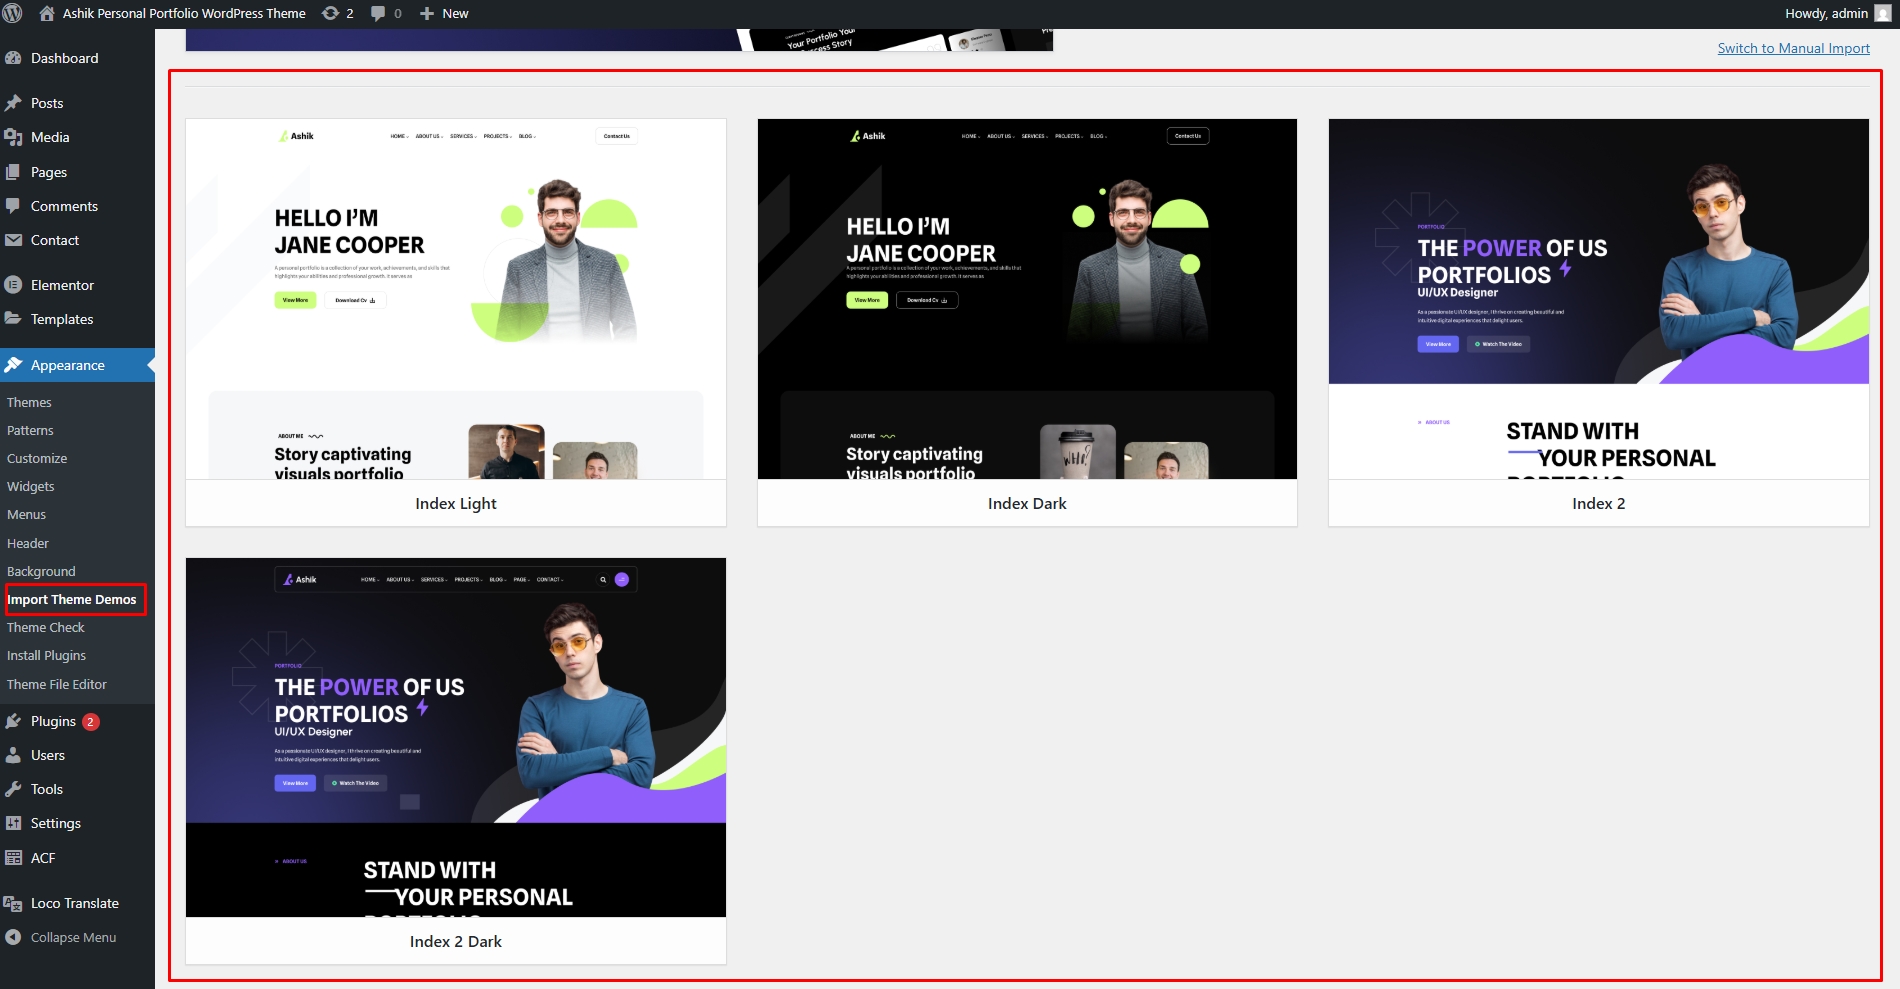The image size is (1900, 989).
Task: Open Media via its sidebar icon
Action: [13, 137]
